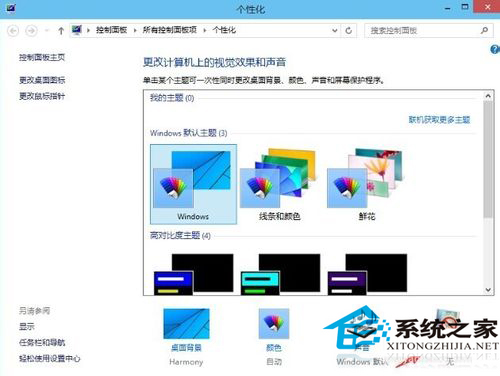The image size is (500, 376).
Task: Close the 个性化 window
Action: [x=487, y=7]
